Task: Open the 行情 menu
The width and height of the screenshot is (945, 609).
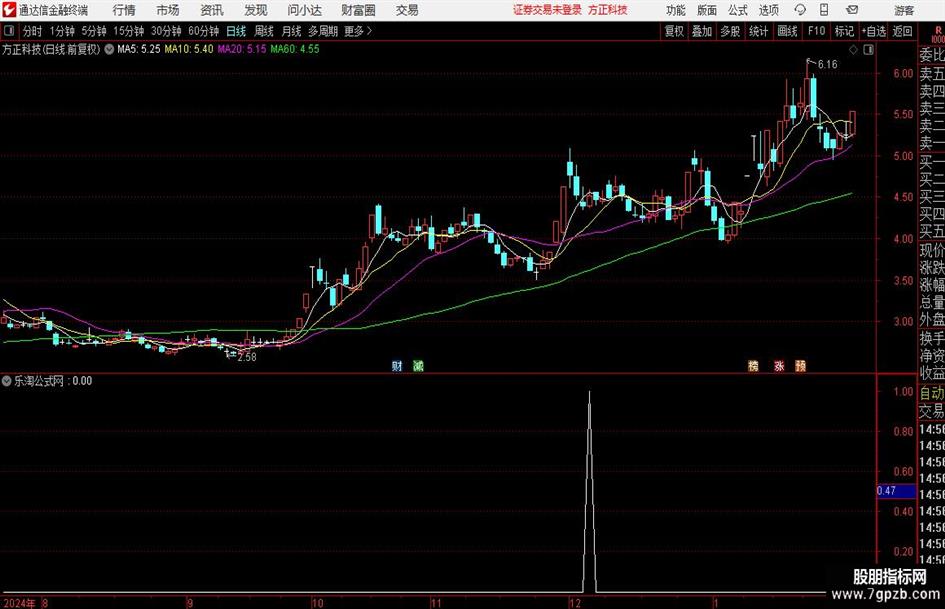Action: (124, 10)
